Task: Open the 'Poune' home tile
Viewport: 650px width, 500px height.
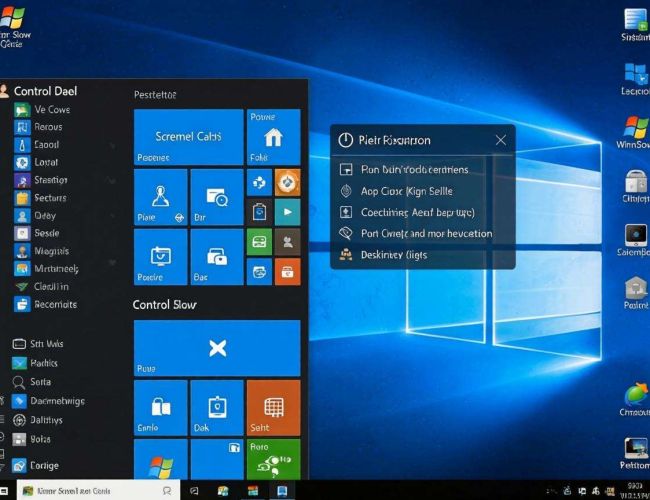Action: point(274,137)
